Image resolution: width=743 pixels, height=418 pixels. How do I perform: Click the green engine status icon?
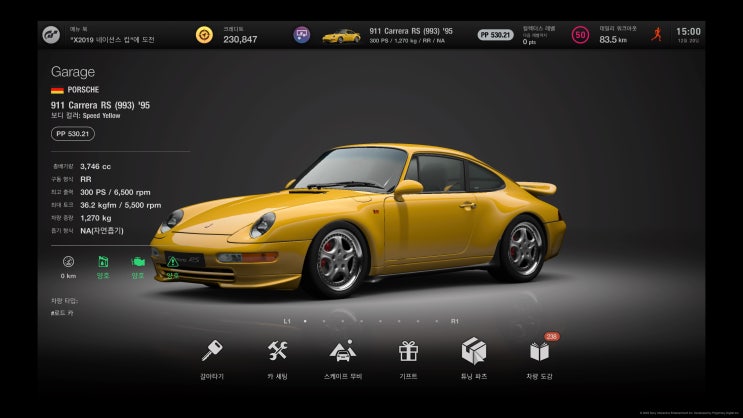[138, 262]
